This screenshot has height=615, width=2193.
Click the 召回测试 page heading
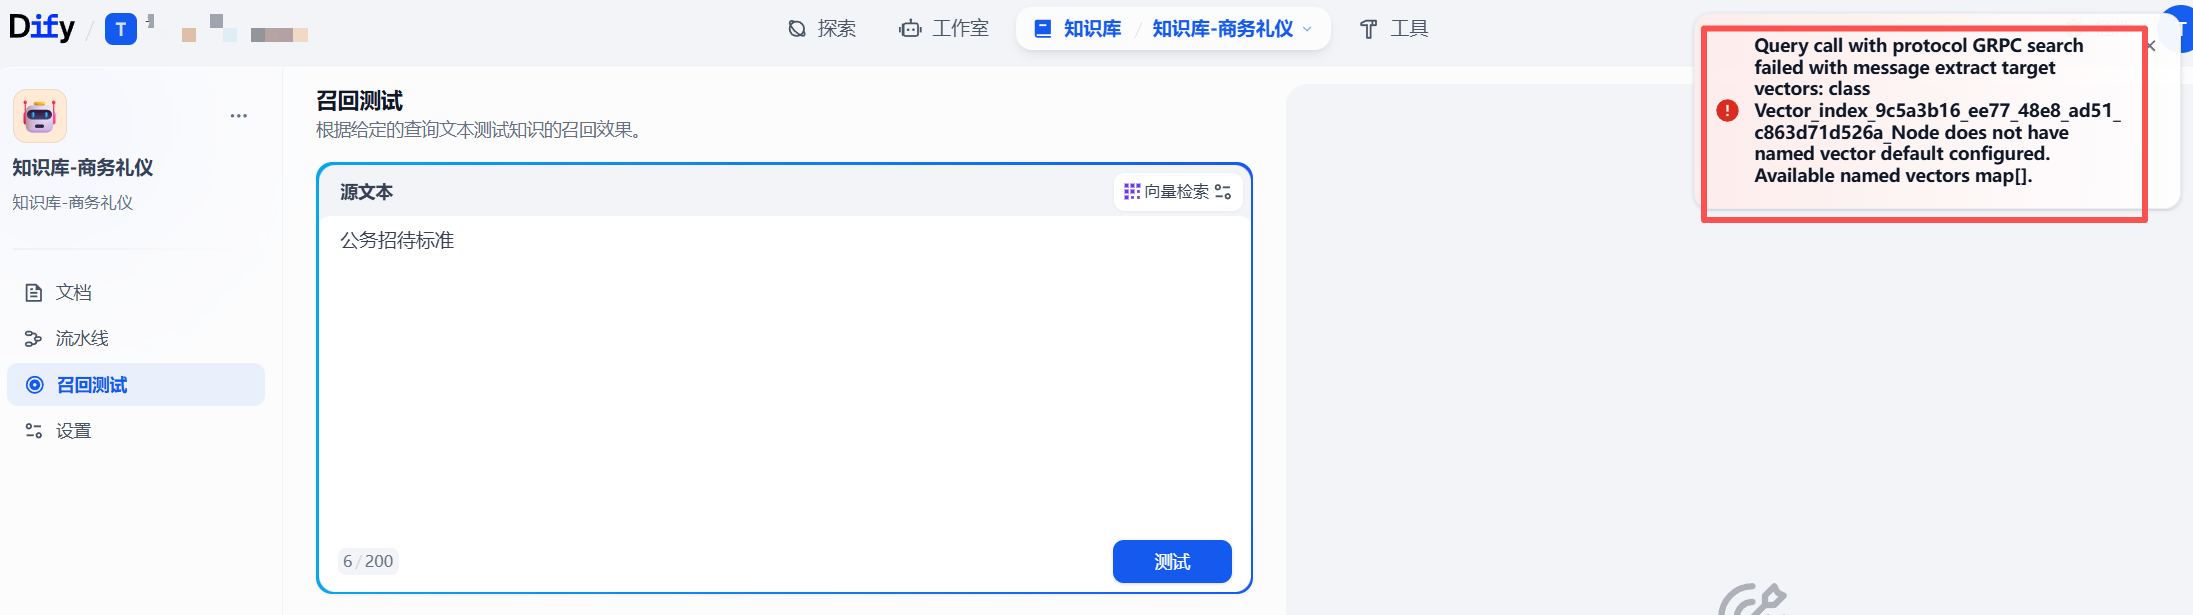(x=360, y=101)
